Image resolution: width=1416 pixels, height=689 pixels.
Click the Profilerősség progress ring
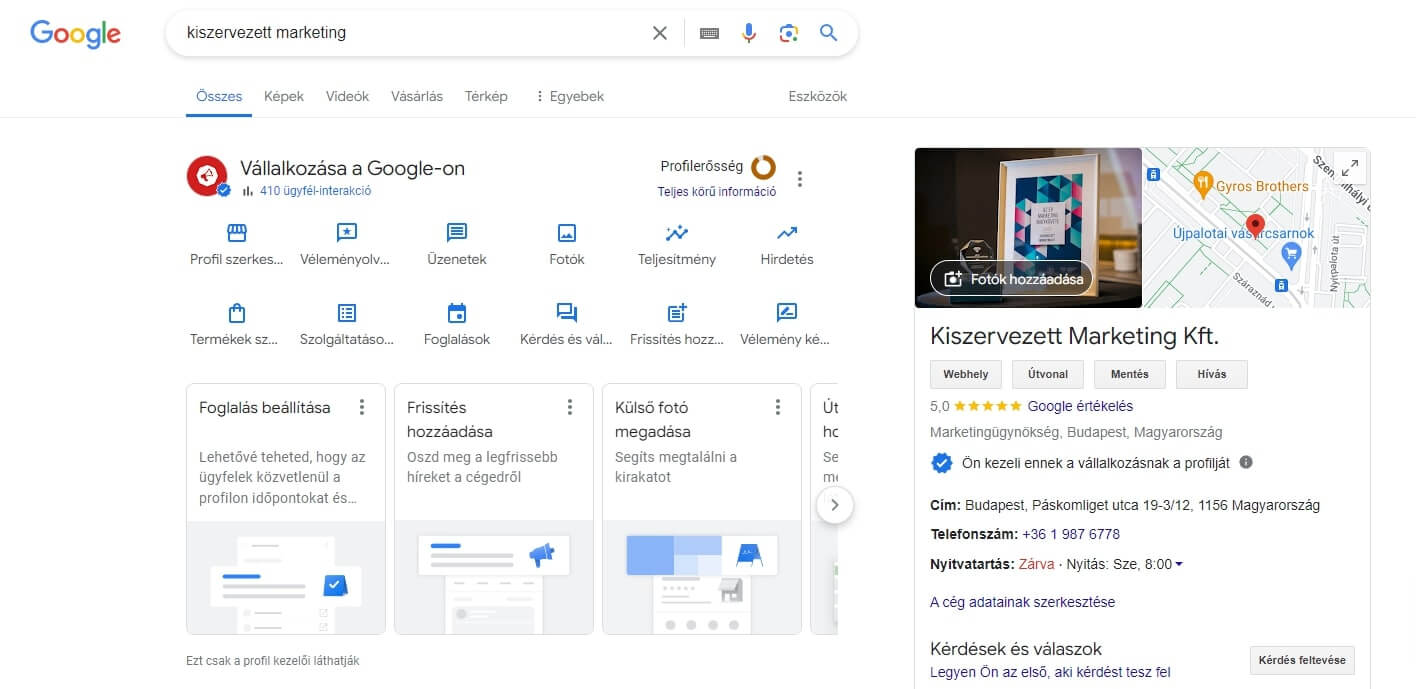click(763, 167)
